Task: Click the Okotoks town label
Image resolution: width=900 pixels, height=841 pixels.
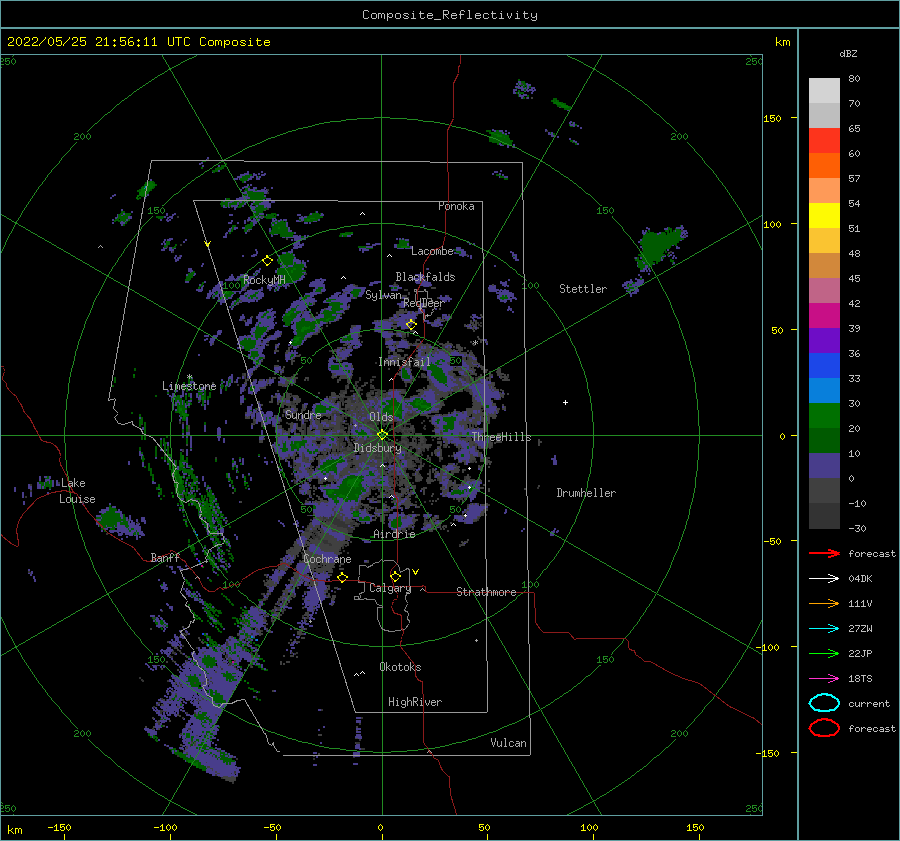Action: (x=400, y=667)
